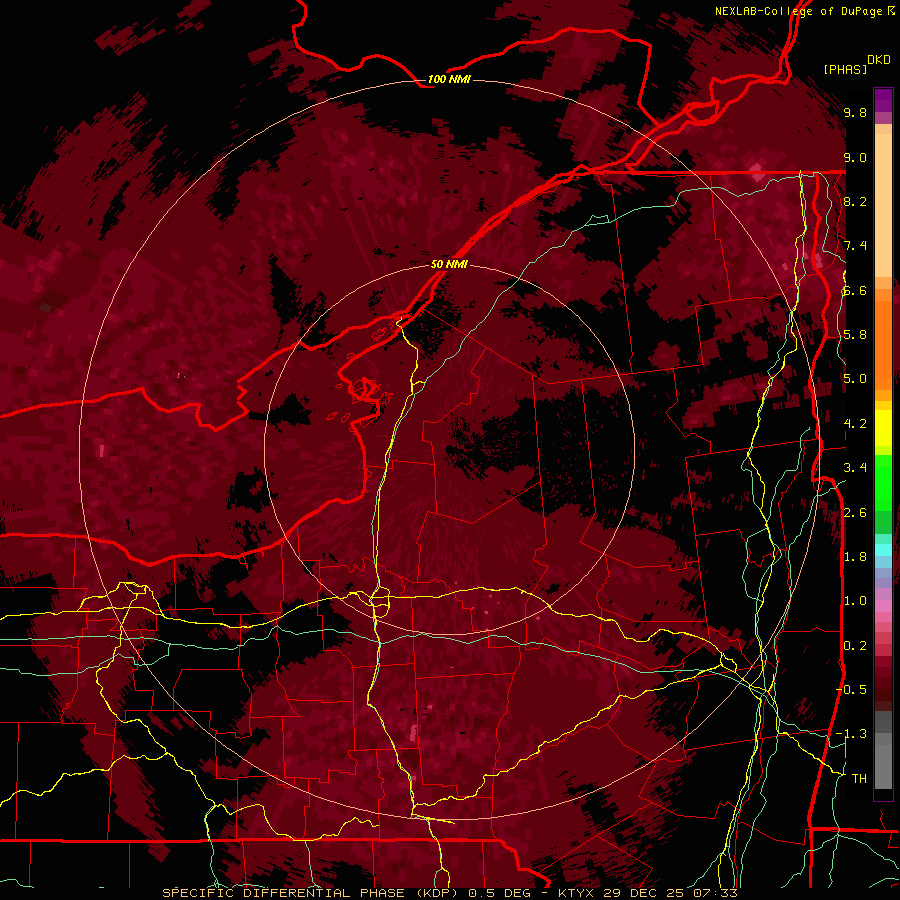Click the KTYX station identifier in the caption
Screen dimensions: 900x900
click(577, 893)
